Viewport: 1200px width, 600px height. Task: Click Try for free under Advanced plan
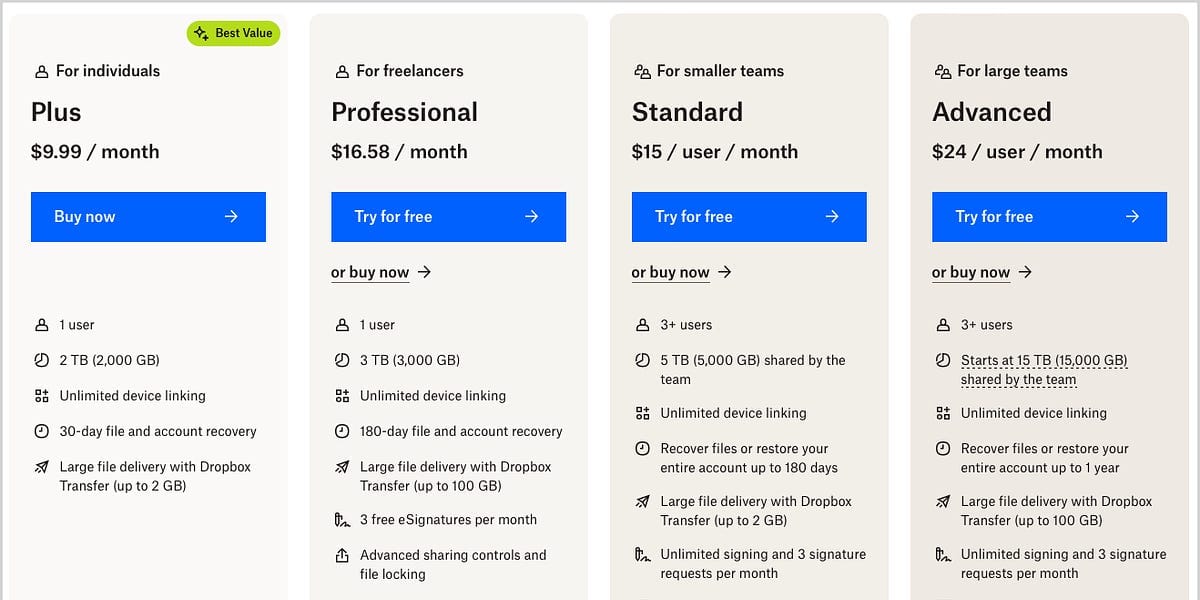coord(1048,217)
